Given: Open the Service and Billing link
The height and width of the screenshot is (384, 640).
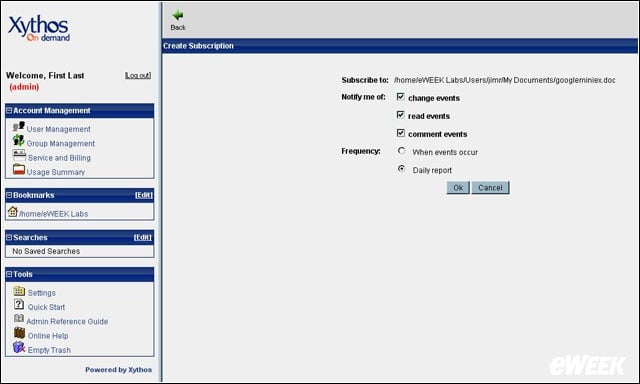Looking at the screenshot, I should point(59,158).
